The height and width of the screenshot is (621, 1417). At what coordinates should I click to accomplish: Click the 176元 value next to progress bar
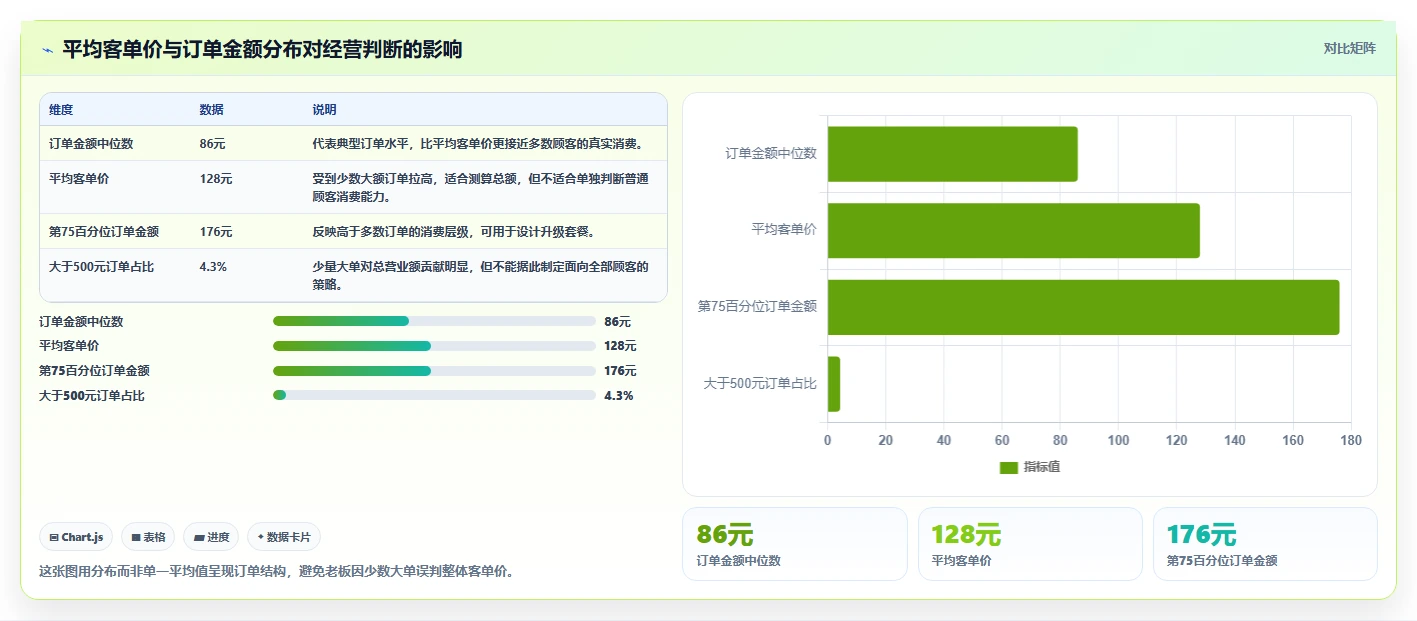pyautogui.click(x=620, y=371)
